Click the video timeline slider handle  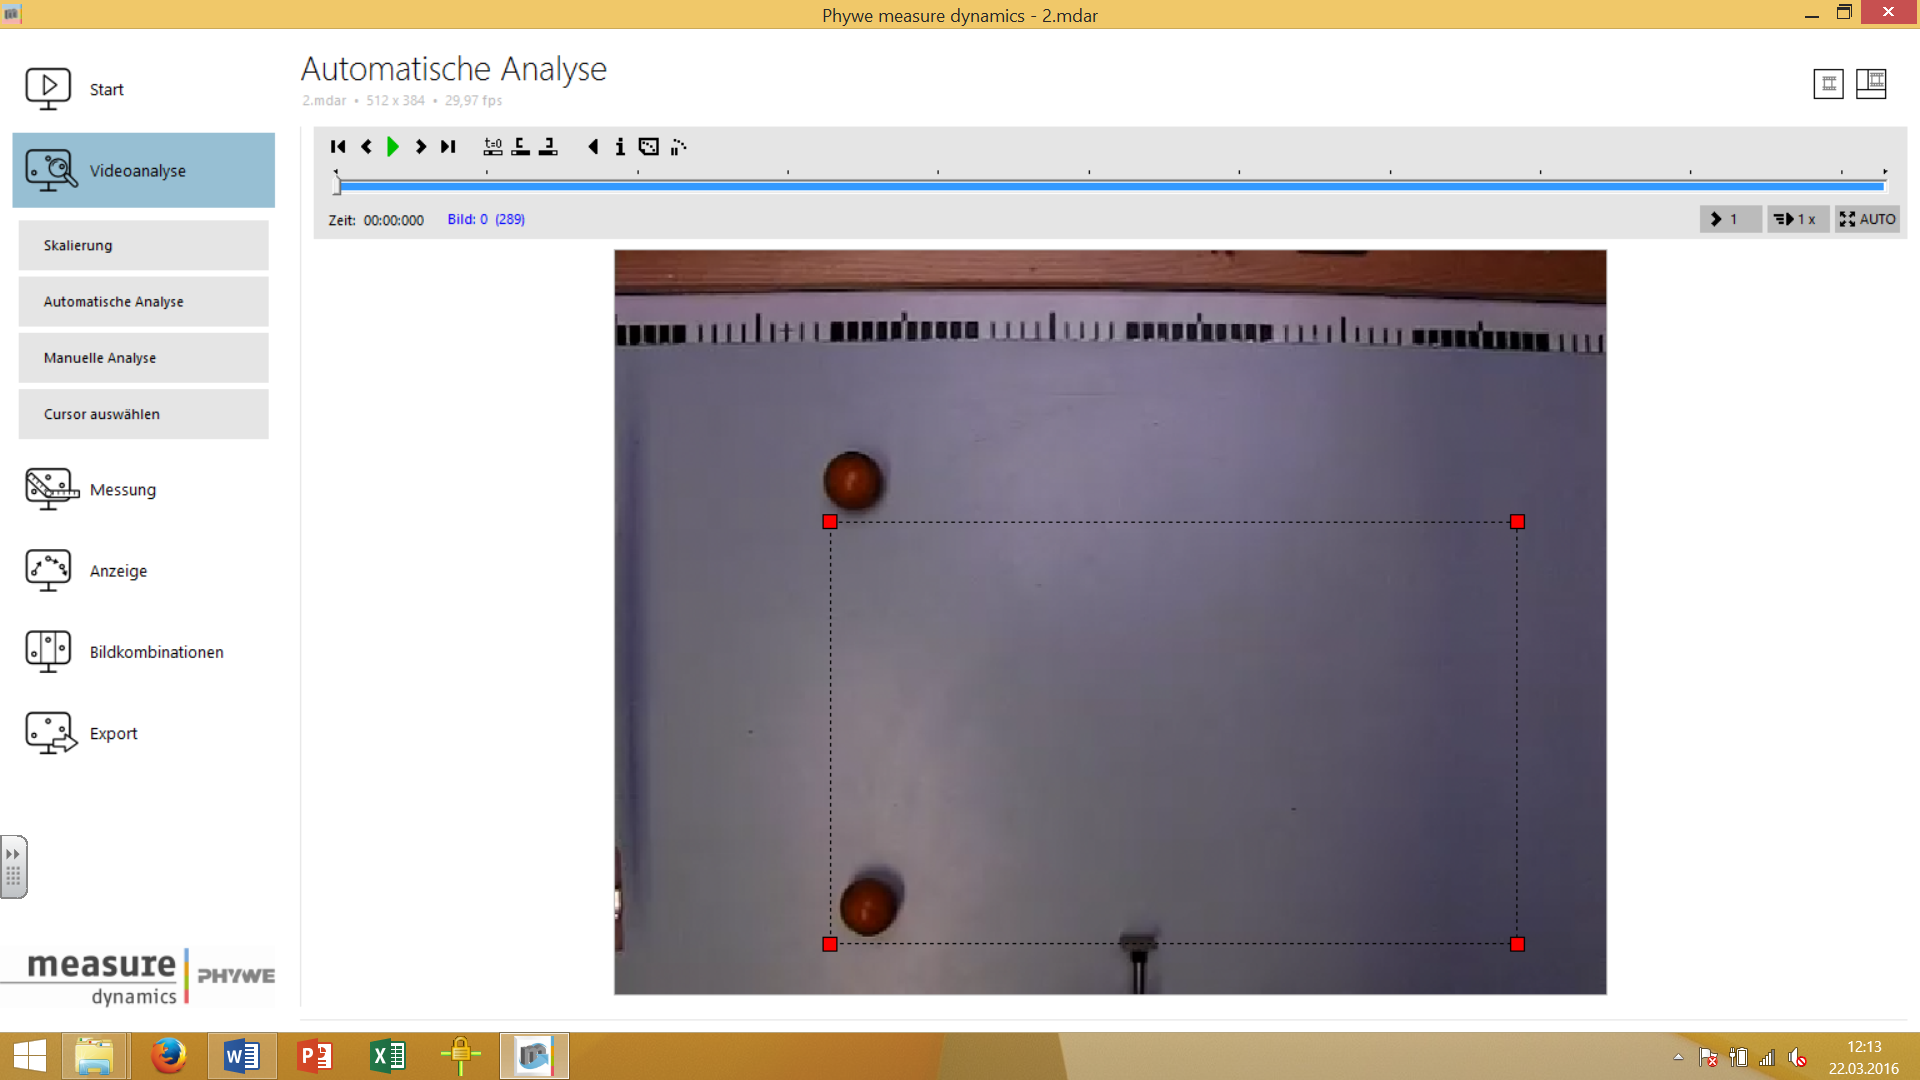pos(337,185)
